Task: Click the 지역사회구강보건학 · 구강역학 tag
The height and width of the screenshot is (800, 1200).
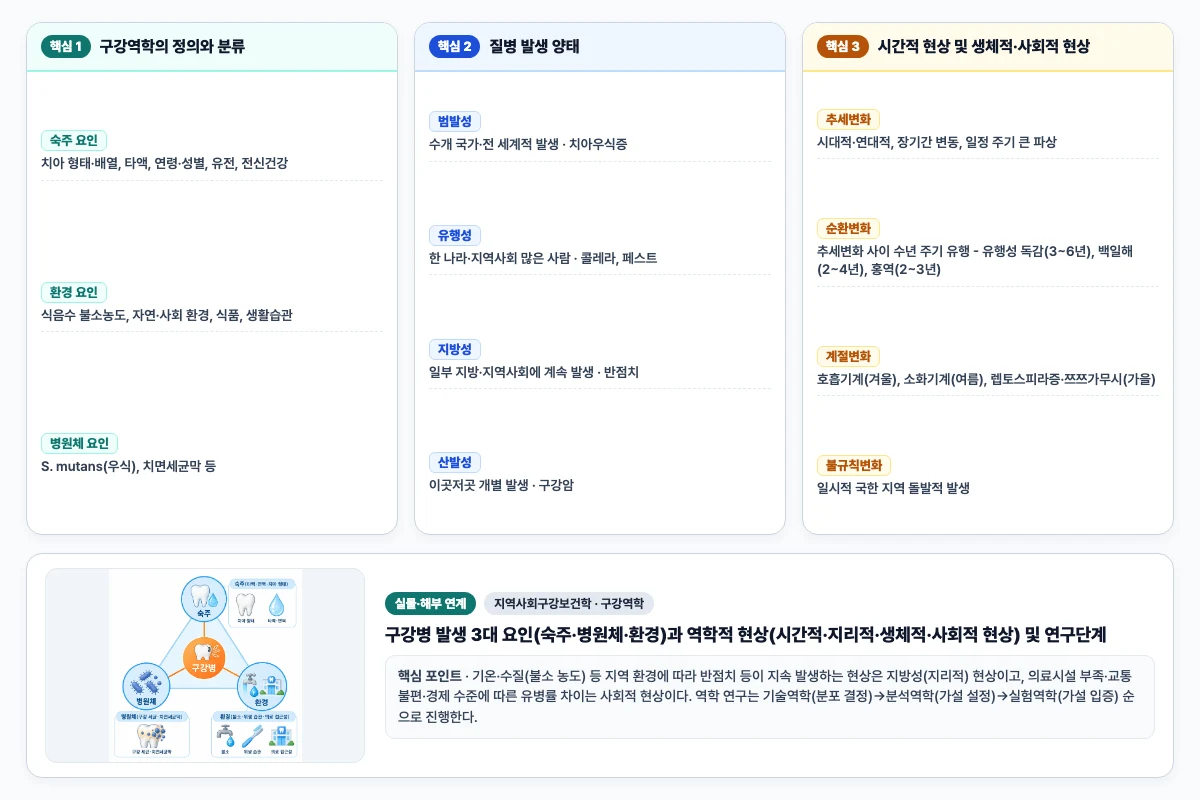Action: tap(568, 603)
